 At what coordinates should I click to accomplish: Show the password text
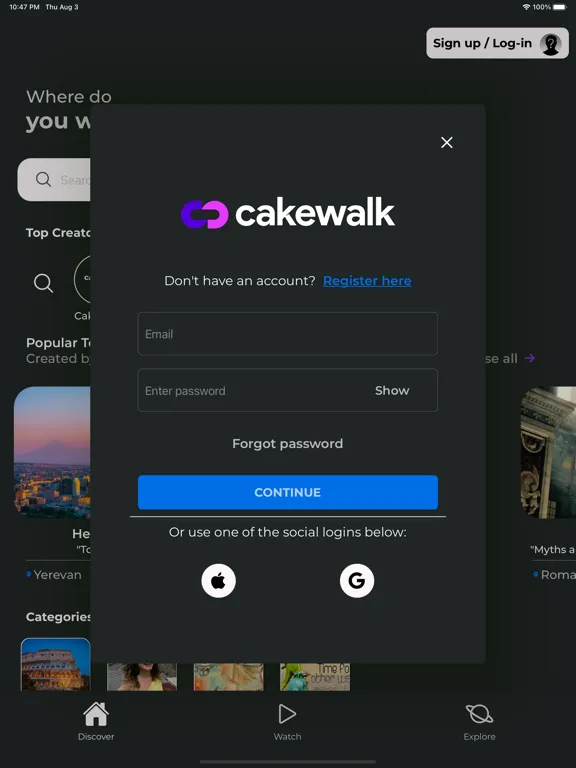pos(392,390)
